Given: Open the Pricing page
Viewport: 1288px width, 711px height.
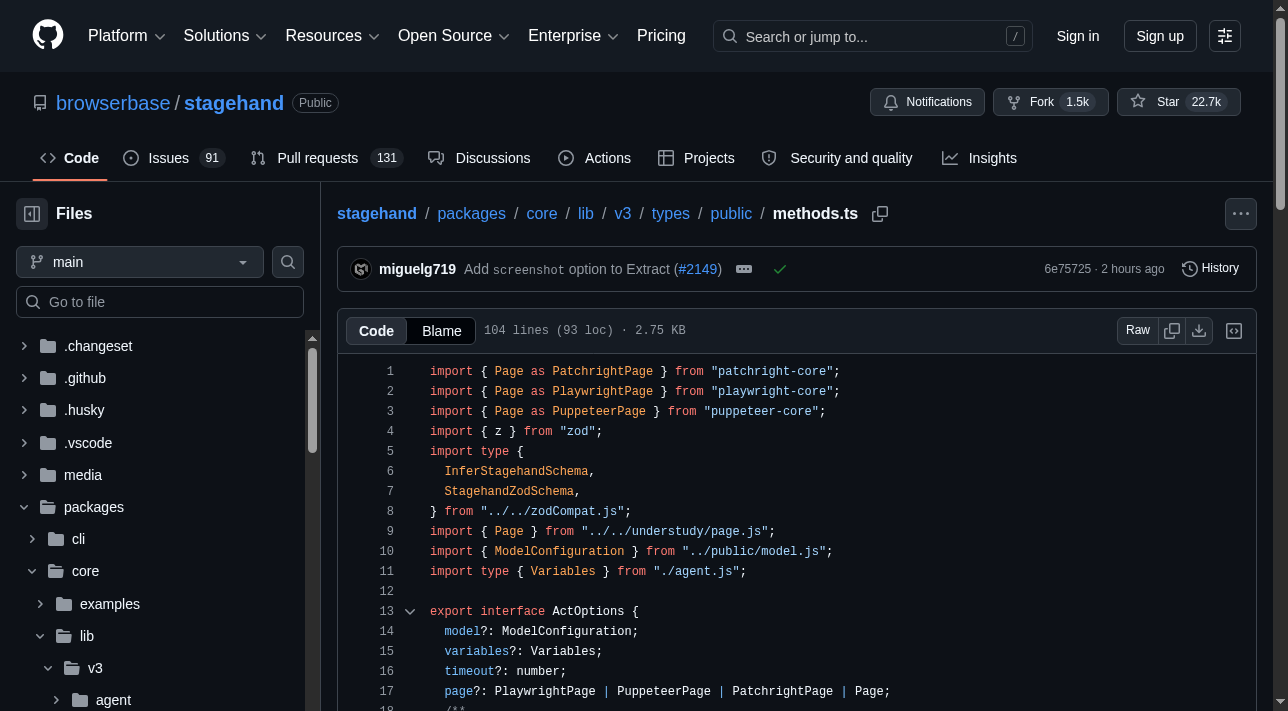Looking at the screenshot, I should (661, 36).
